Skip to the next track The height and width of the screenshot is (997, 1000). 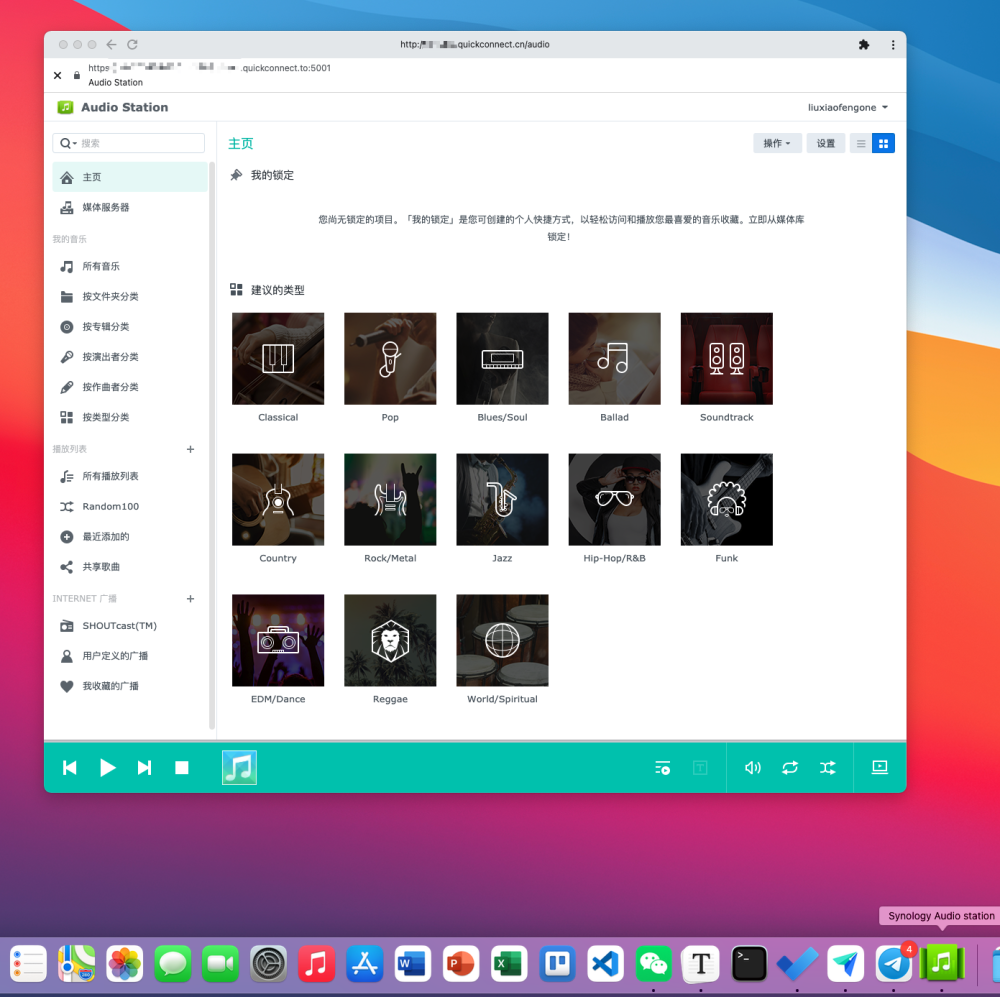pyautogui.click(x=145, y=767)
